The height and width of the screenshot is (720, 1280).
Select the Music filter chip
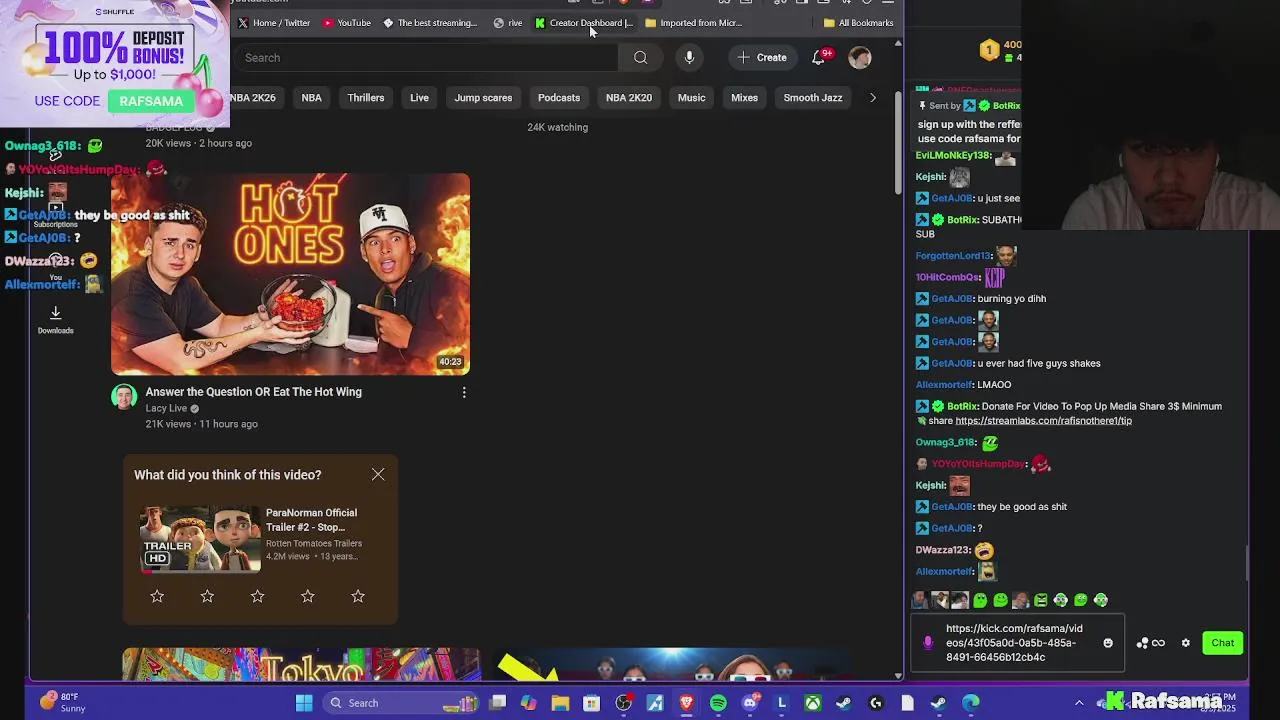[691, 98]
